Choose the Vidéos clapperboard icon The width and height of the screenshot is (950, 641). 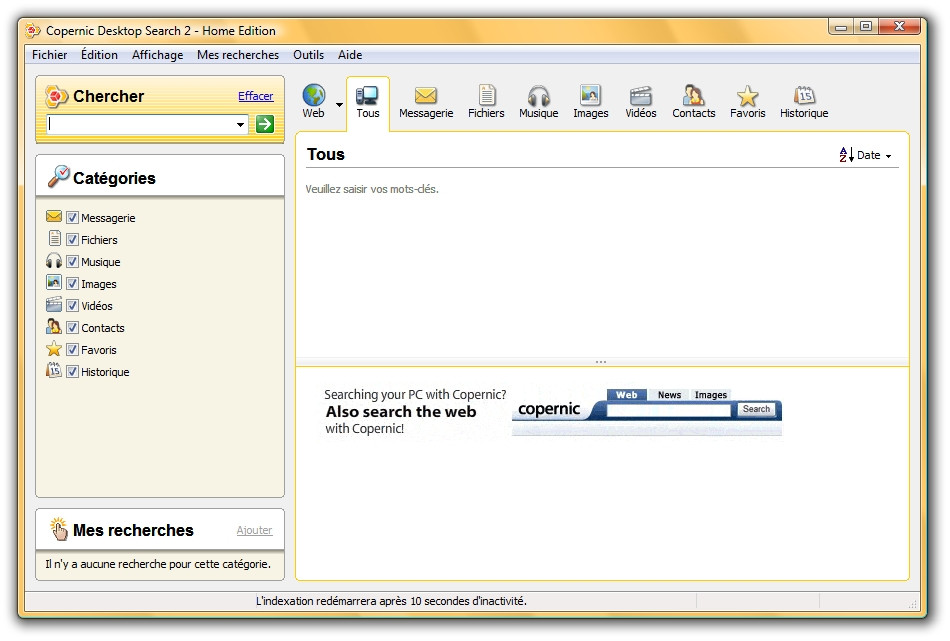[x=641, y=97]
